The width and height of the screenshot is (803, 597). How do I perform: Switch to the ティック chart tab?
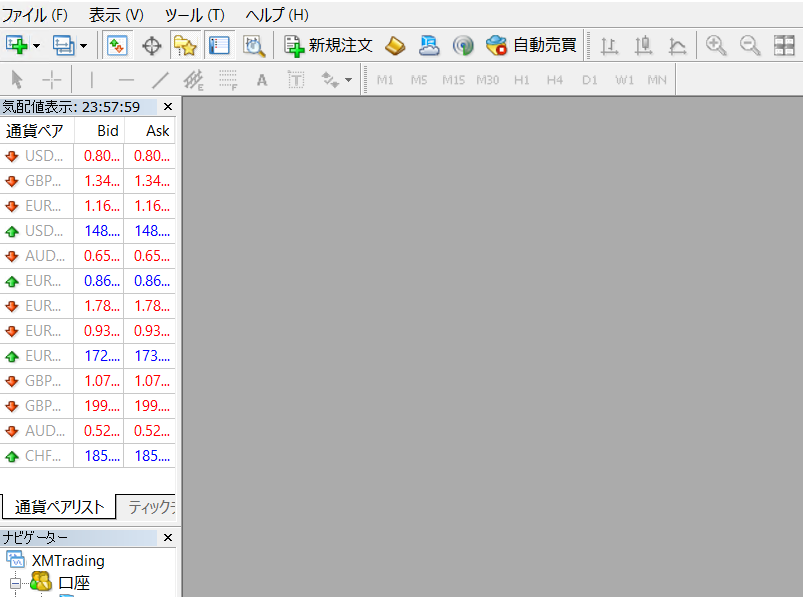coord(150,506)
